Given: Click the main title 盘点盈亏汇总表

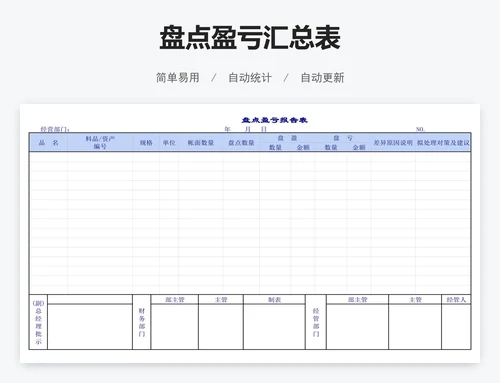Looking at the screenshot, I should coord(250,37).
